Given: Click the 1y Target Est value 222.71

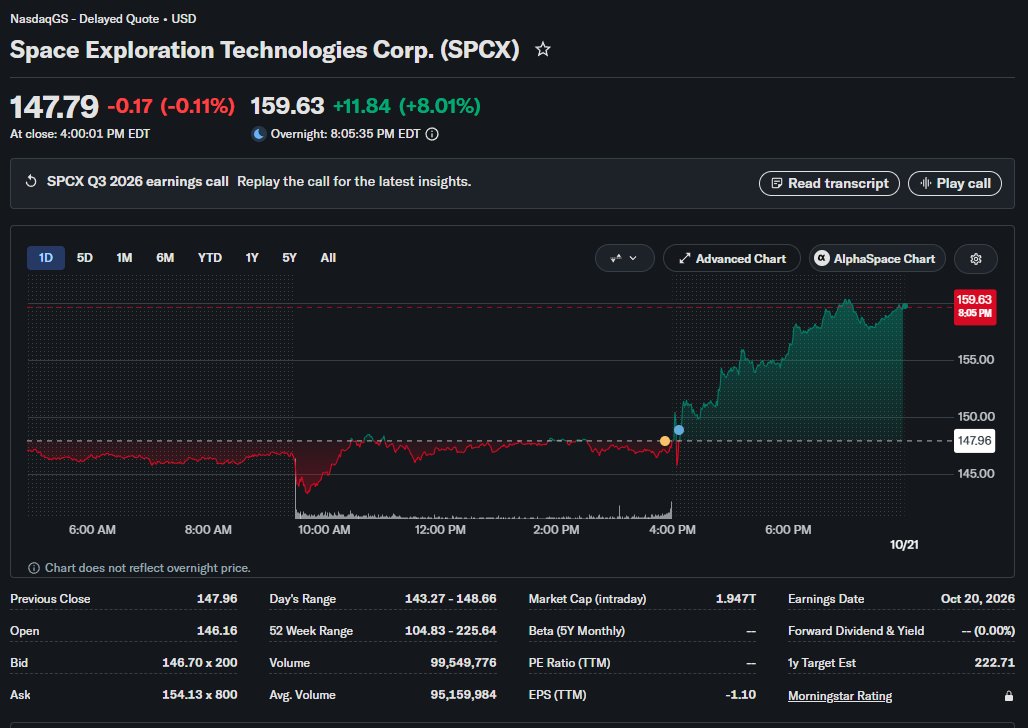Looking at the screenshot, I should point(995,663).
